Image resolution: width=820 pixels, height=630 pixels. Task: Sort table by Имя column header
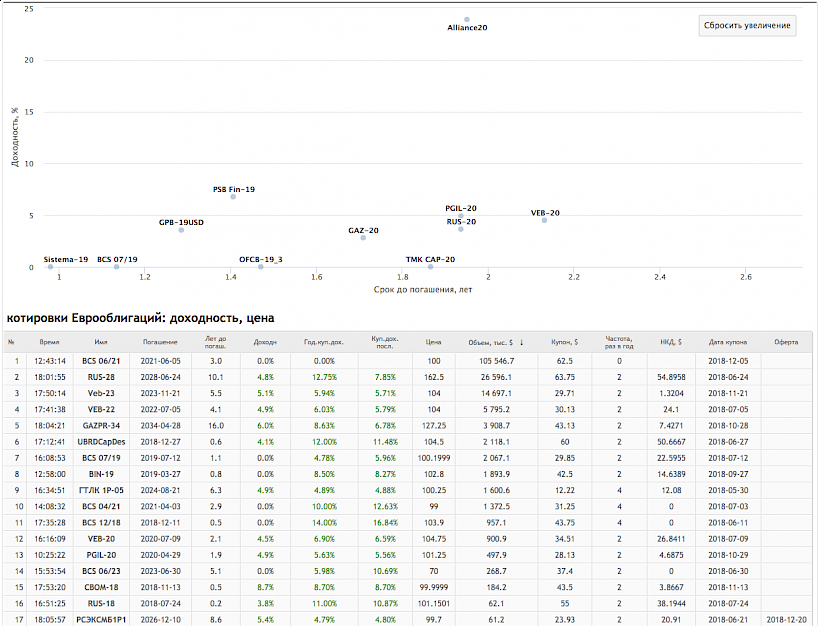(x=101, y=342)
